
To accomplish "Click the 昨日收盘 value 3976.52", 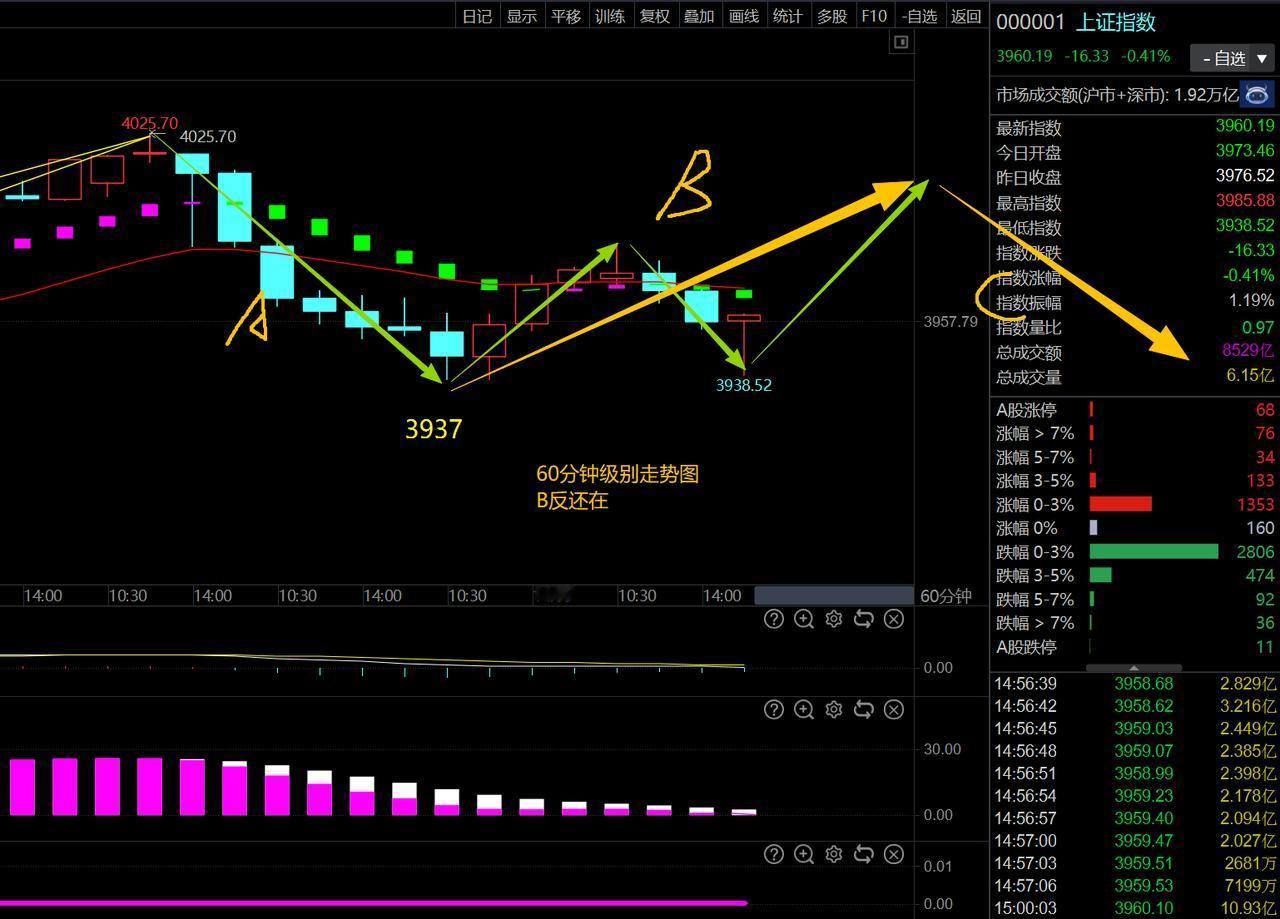I will pos(1245,177).
